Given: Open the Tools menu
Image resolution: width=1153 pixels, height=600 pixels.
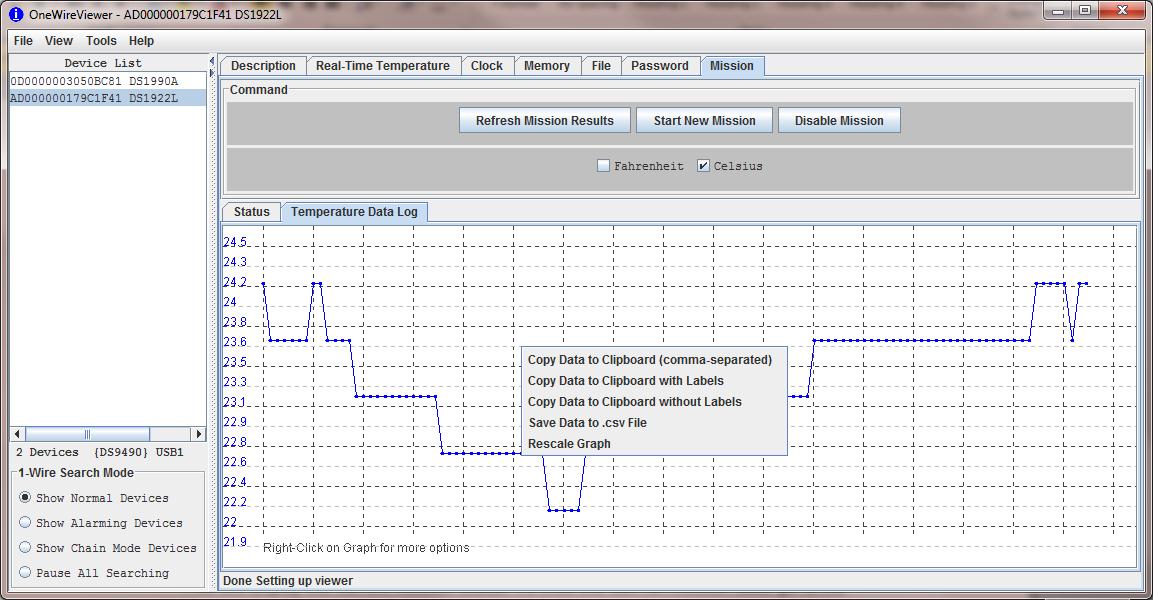Looking at the screenshot, I should pyautogui.click(x=101, y=41).
